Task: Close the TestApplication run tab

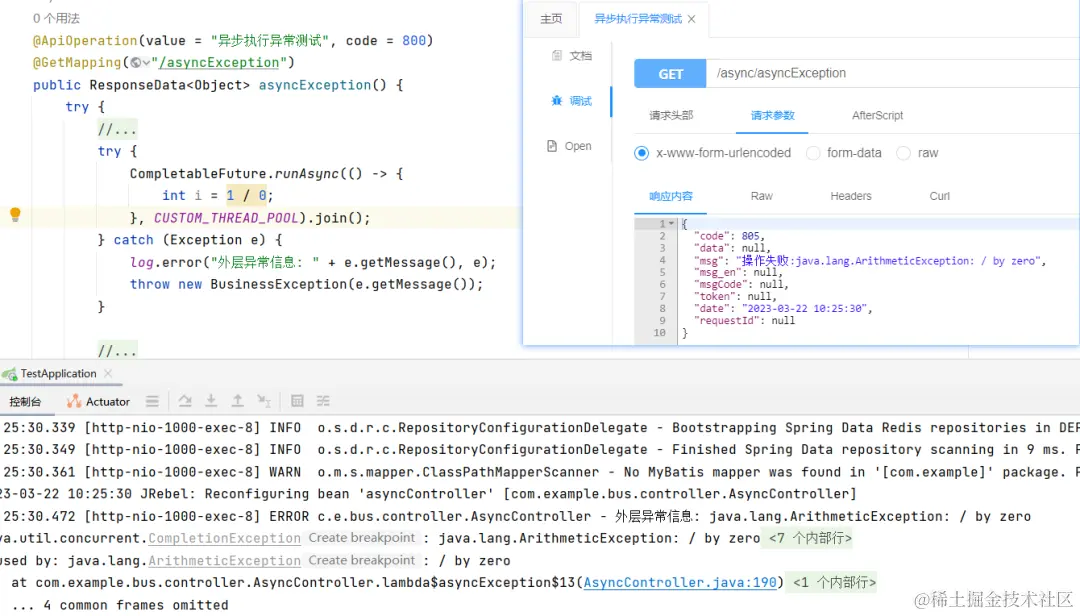Action: pos(108,373)
